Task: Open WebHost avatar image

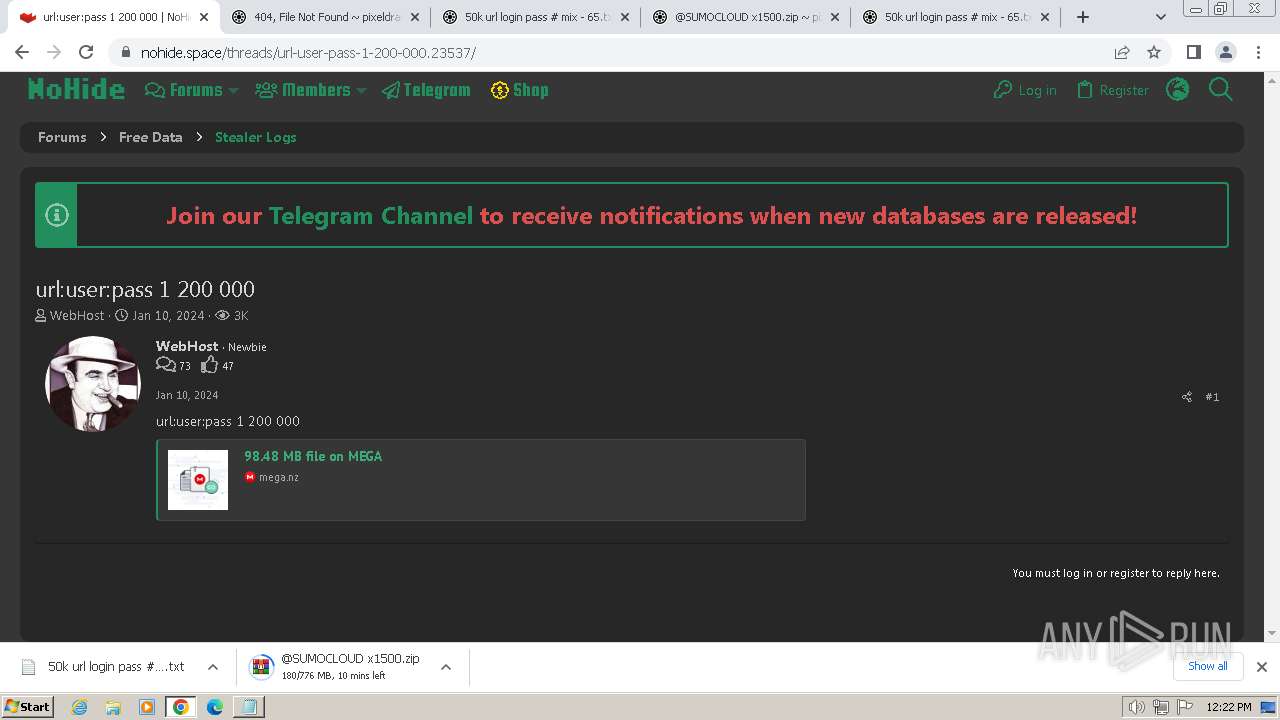Action: (x=93, y=384)
